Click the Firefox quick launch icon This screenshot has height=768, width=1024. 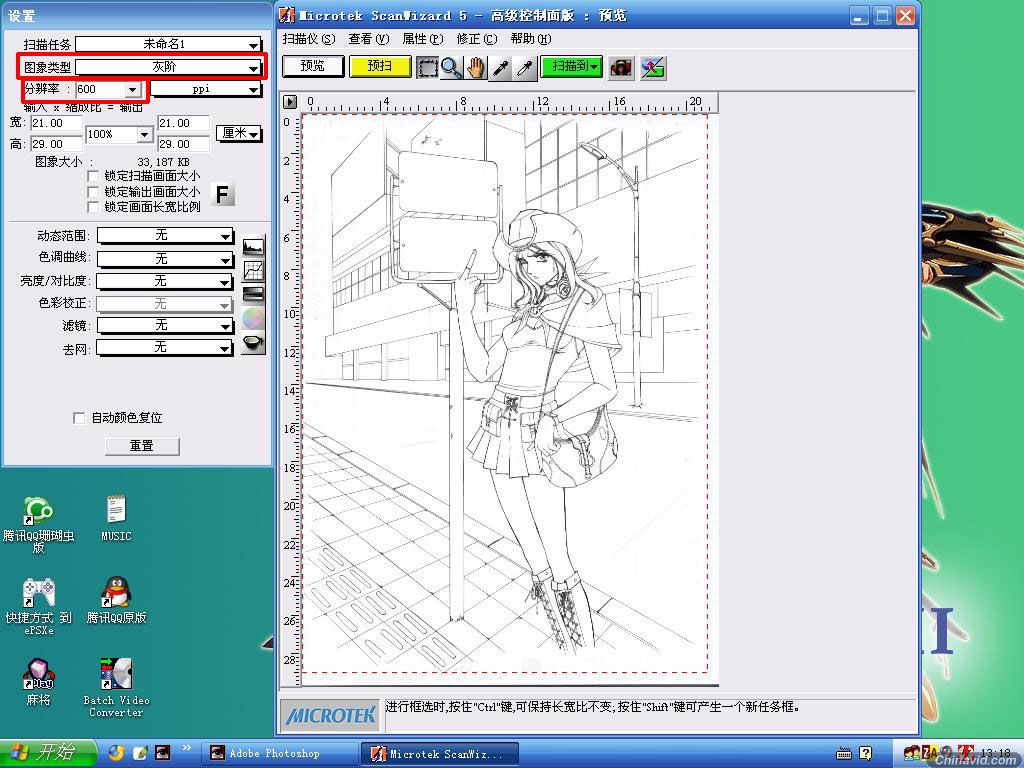[x=116, y=753]
